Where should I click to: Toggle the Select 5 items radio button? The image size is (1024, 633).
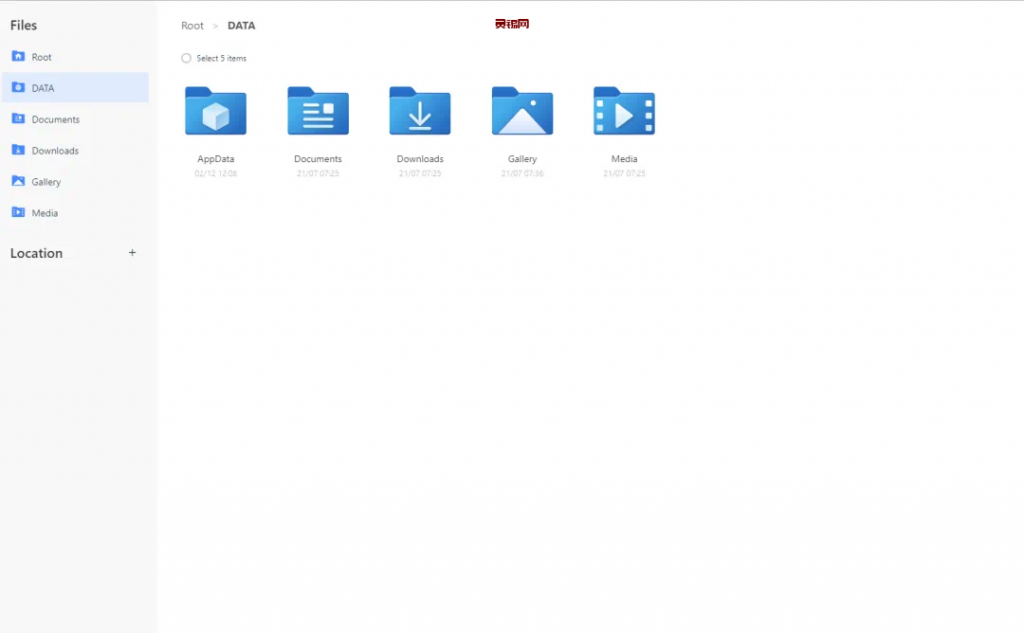(186, 58)
